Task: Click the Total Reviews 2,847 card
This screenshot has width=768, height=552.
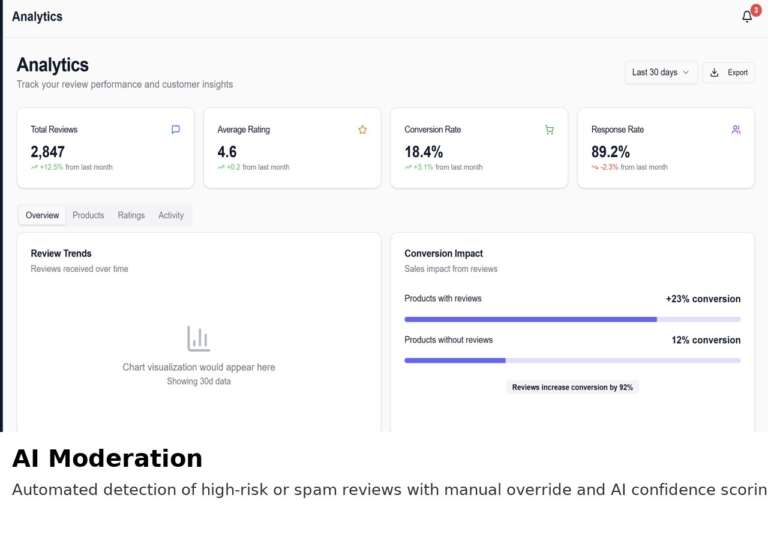Action: (105, 148)
